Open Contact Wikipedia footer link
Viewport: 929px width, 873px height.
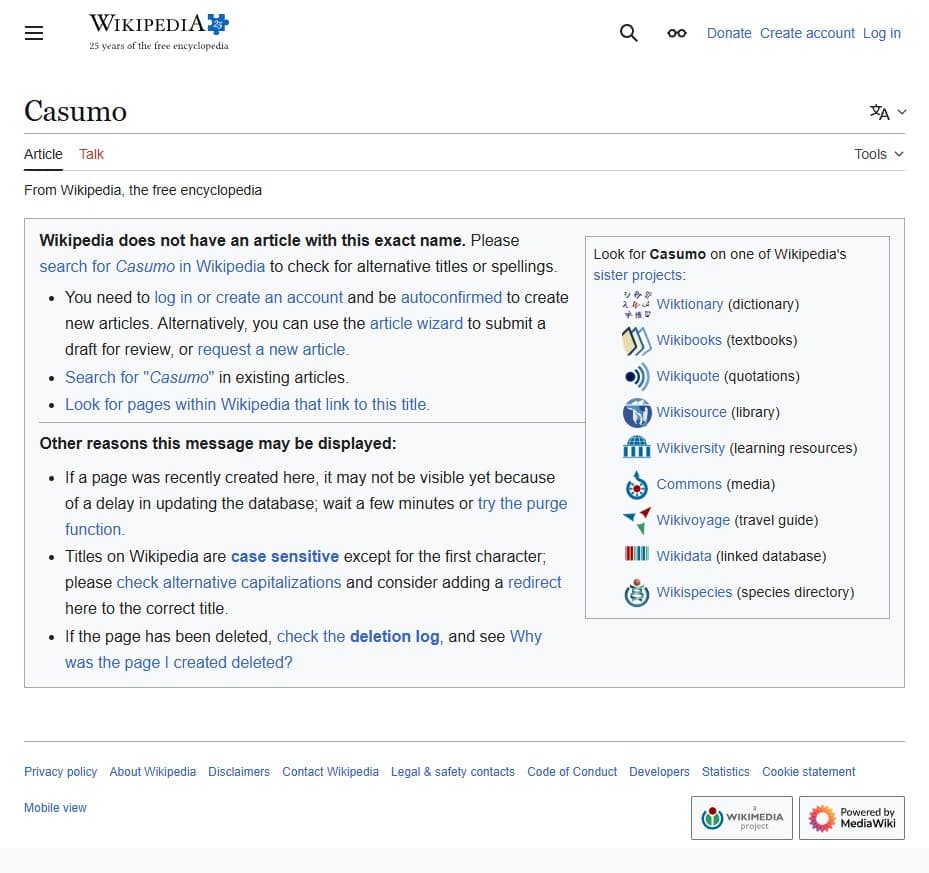pyautogui.click(x=331, y=772)
